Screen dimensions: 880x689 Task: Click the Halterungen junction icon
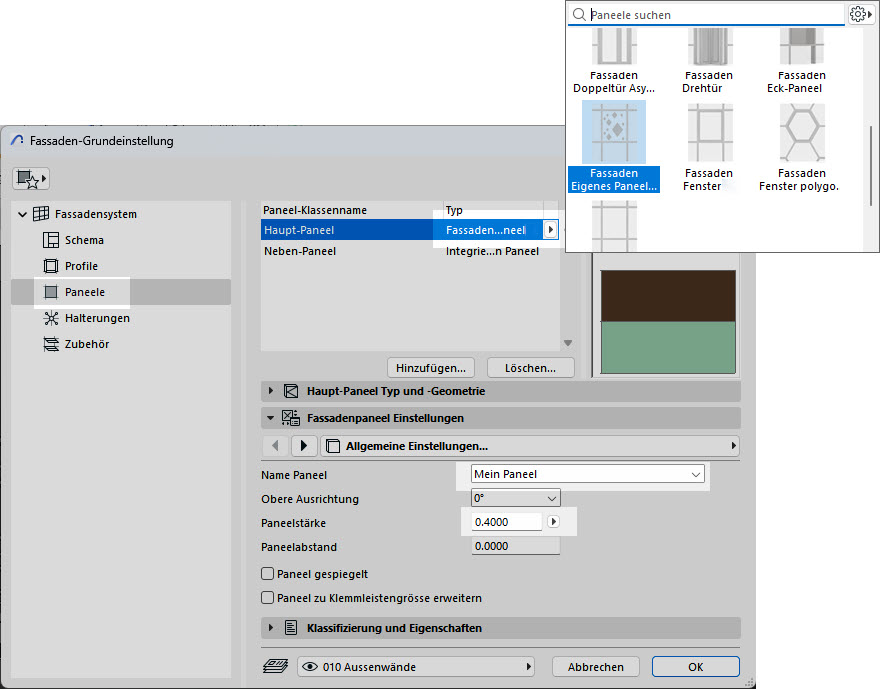[51, 318]
